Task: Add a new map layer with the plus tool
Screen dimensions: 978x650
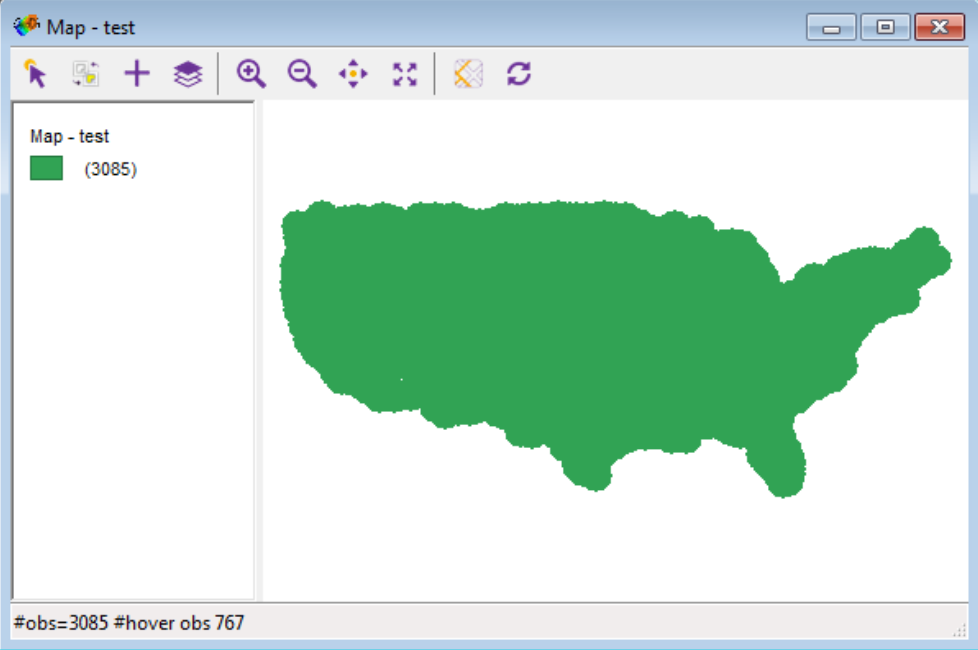Action: point(137,72)
